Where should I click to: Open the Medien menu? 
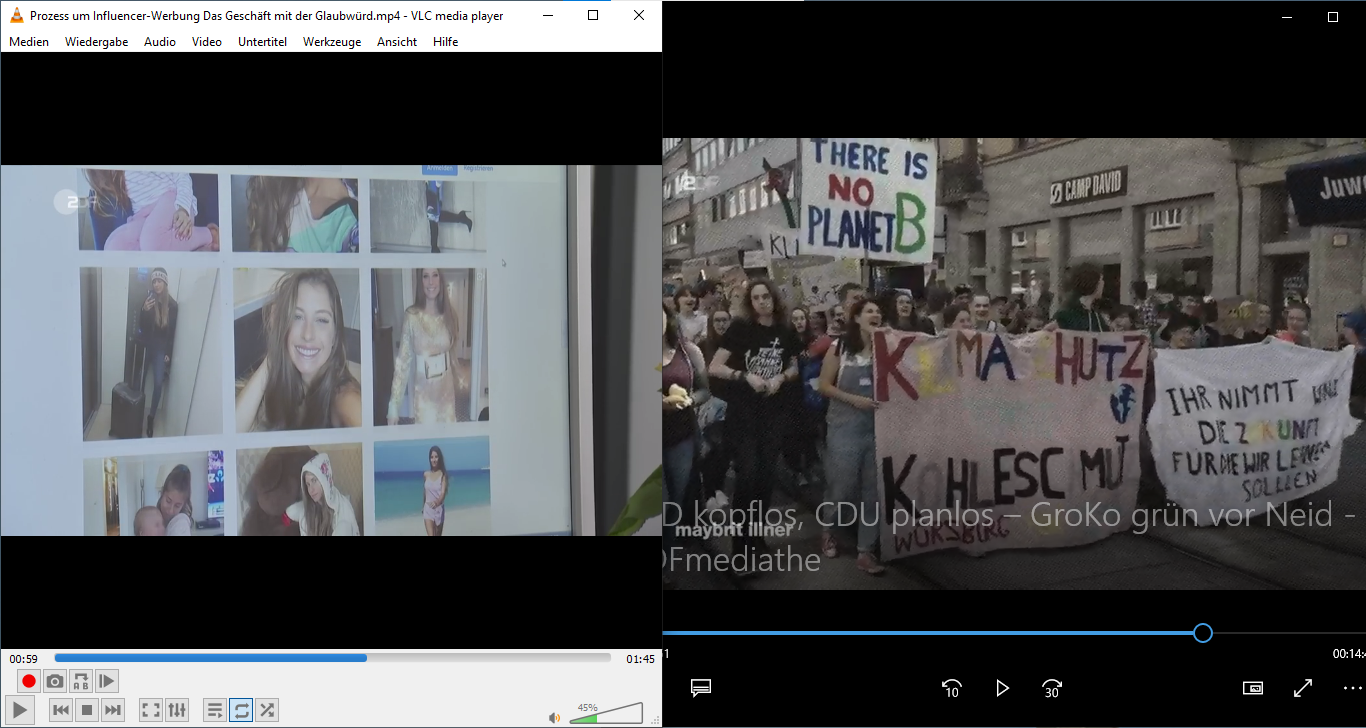point(29,42)
